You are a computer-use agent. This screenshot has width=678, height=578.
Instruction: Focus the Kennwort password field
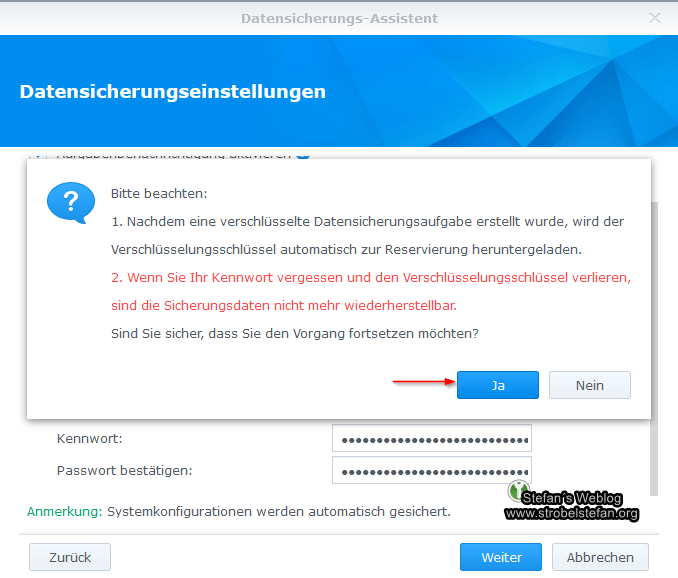(432, 438)
